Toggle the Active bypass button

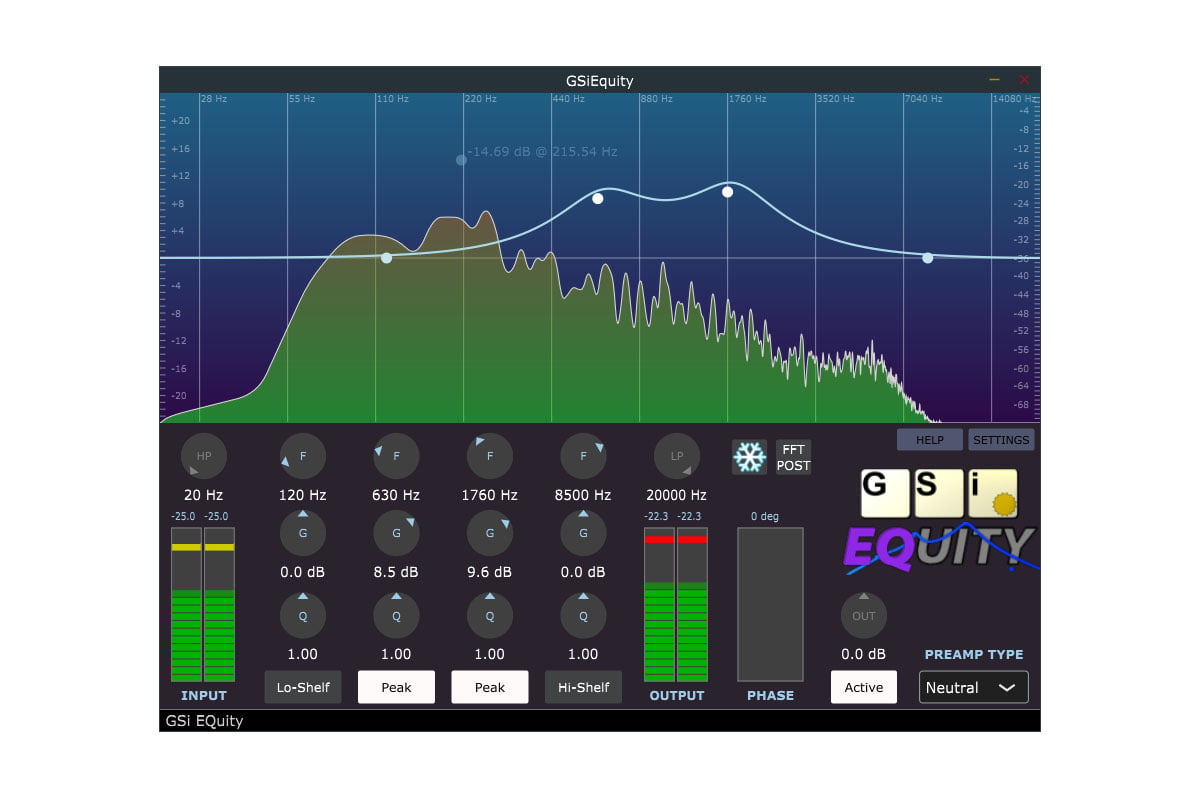coord(864,687)
